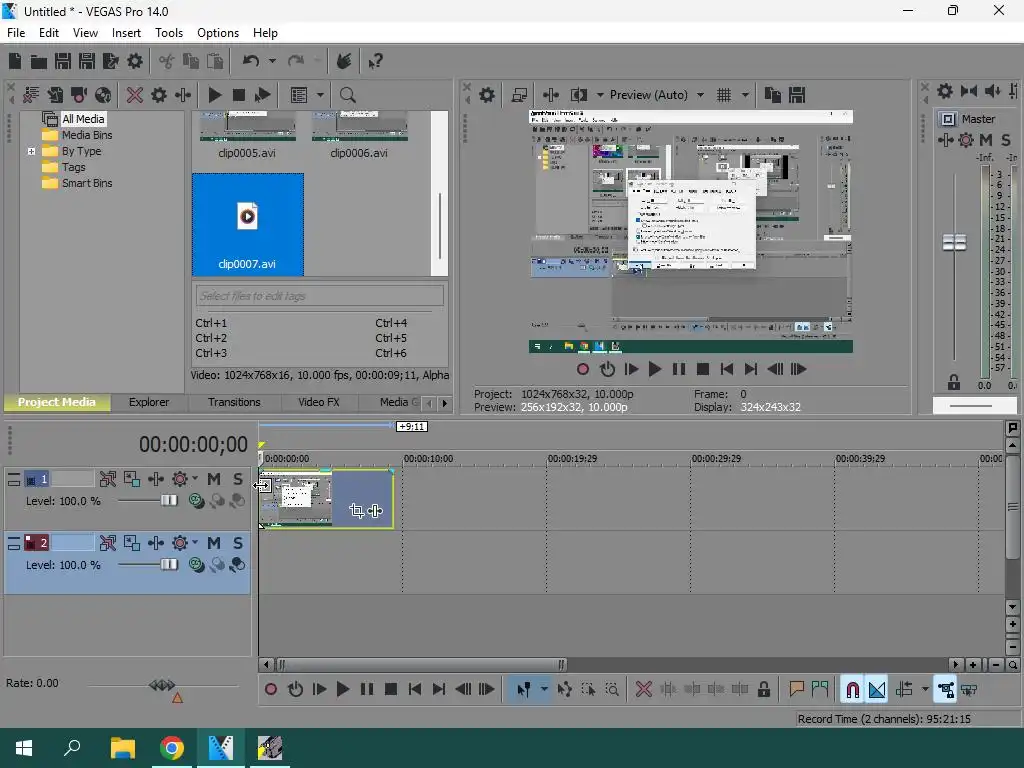
Task: Click the Capture Video camera icon
Action: pyautogui.click(x=79, y=95)
